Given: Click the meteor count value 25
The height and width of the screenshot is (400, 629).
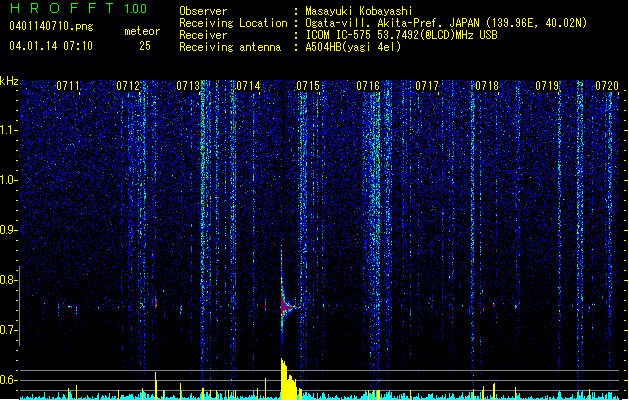Looking at the screenshot, I should 145,46.
